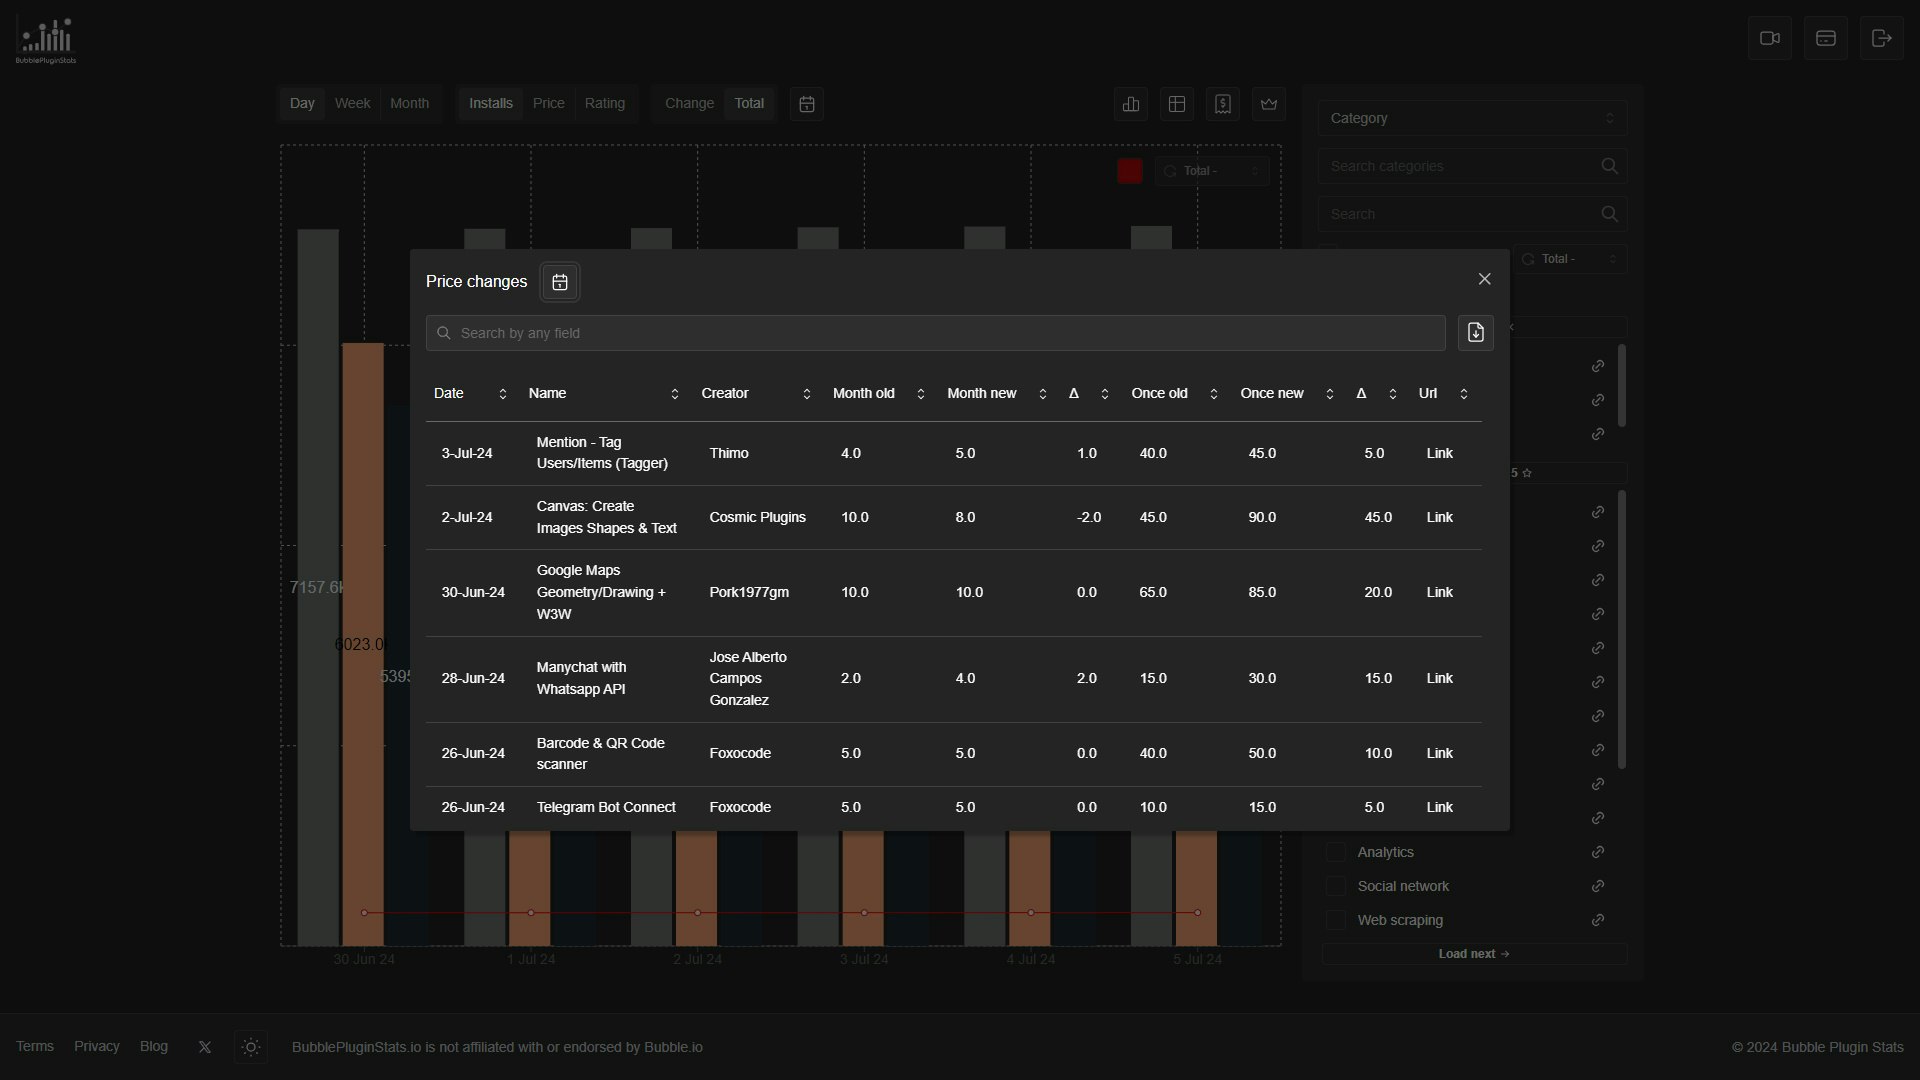Log out using the exit icon
This screenshot has height=1080, width=1920.
pyautogui.click(x=1882, y=38)
